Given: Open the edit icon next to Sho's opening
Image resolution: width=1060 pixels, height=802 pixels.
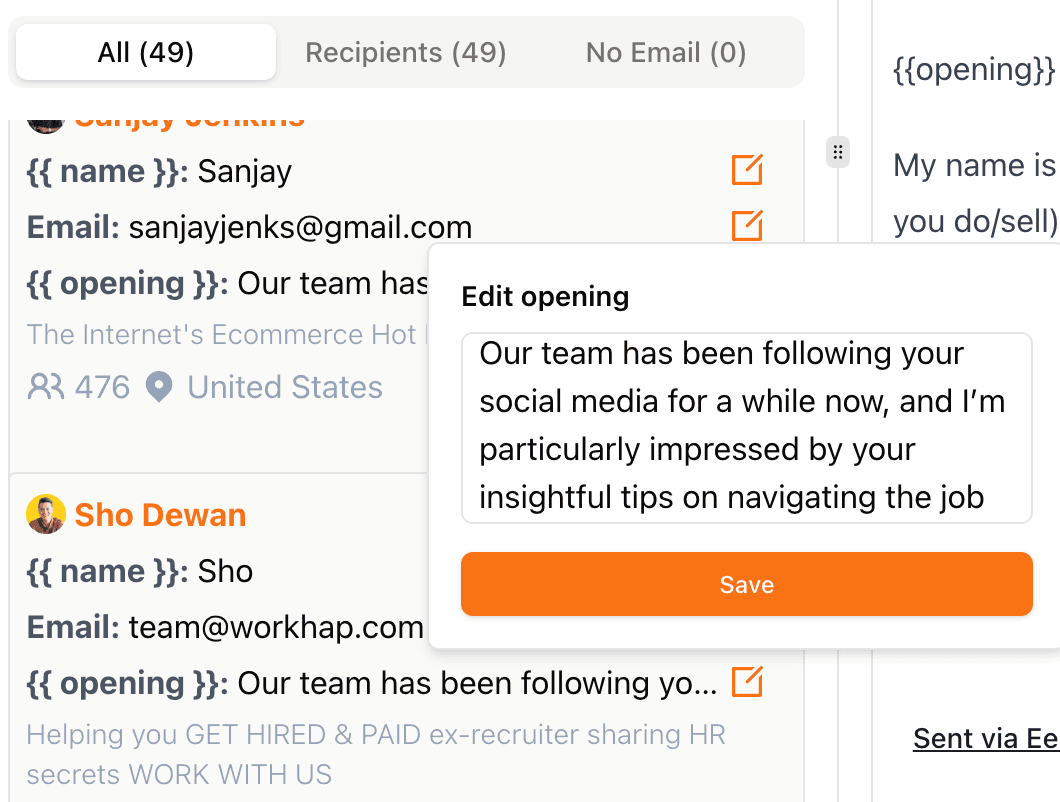Looking at the screenshot, I should point(748,682).
